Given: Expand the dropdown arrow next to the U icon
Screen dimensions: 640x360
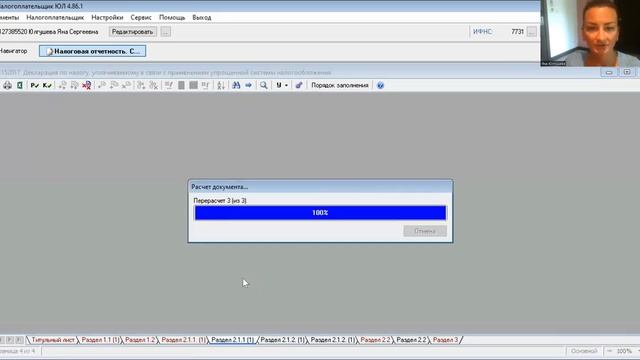Looking at the screenshot, I should pyautogui.click(x=286, y=85).
